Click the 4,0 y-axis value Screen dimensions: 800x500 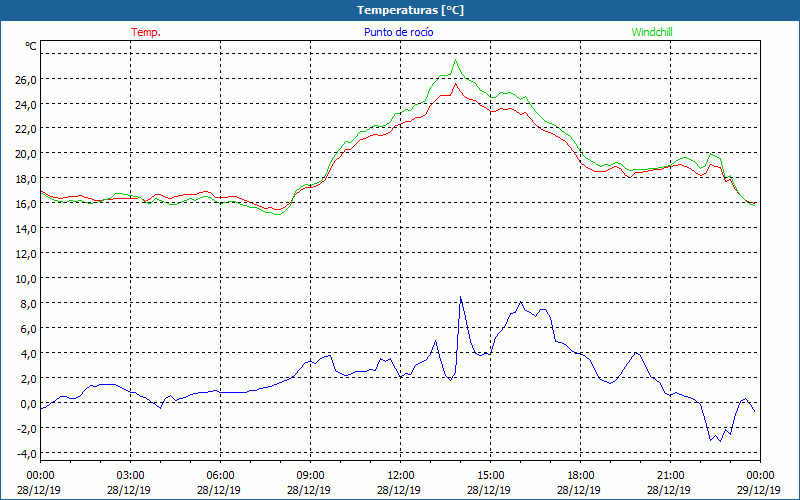point(28,354)
